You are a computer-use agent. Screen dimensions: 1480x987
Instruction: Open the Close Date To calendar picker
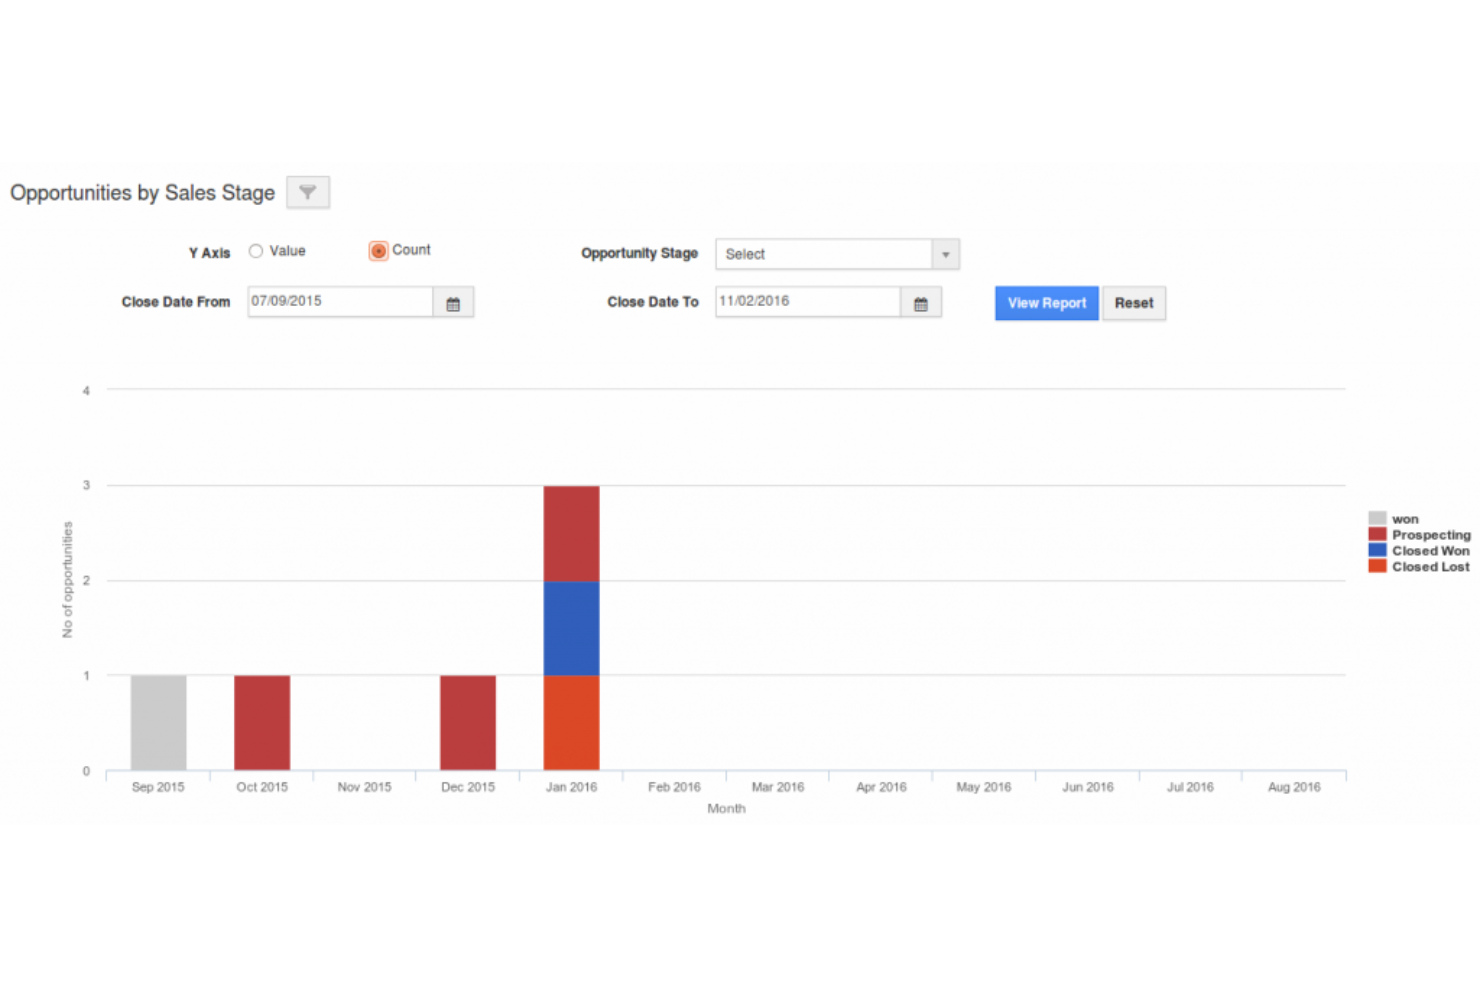tap(920, 301)
